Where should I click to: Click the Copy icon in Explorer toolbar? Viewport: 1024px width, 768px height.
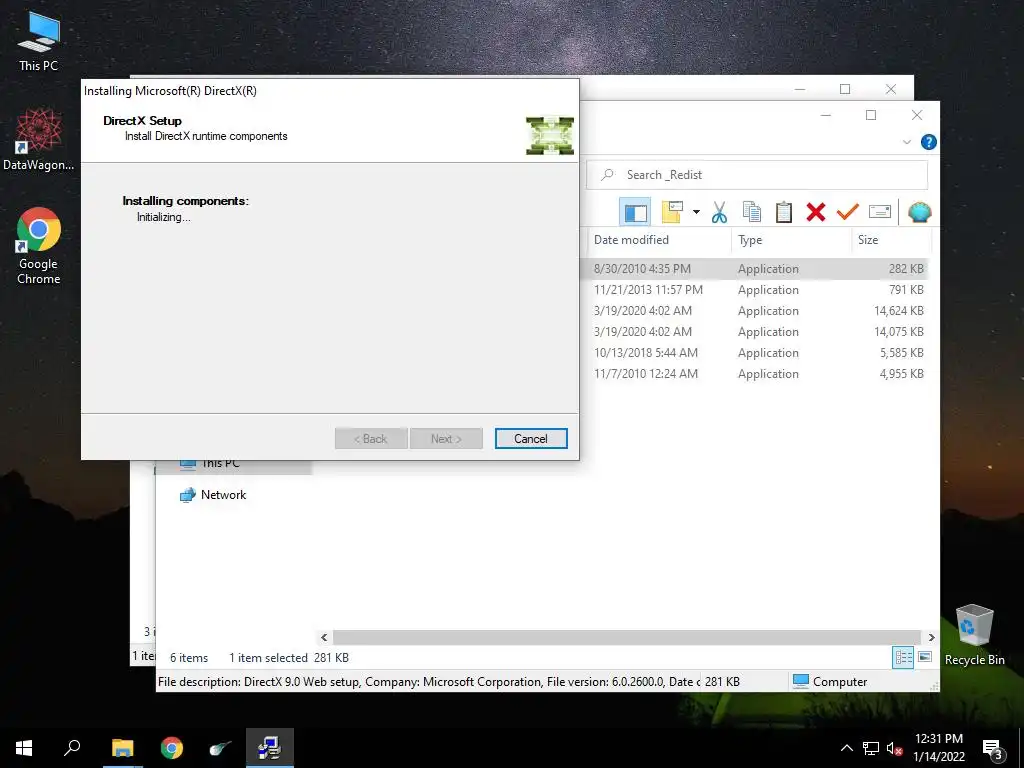pyautogui.click(x=752, y=212)
